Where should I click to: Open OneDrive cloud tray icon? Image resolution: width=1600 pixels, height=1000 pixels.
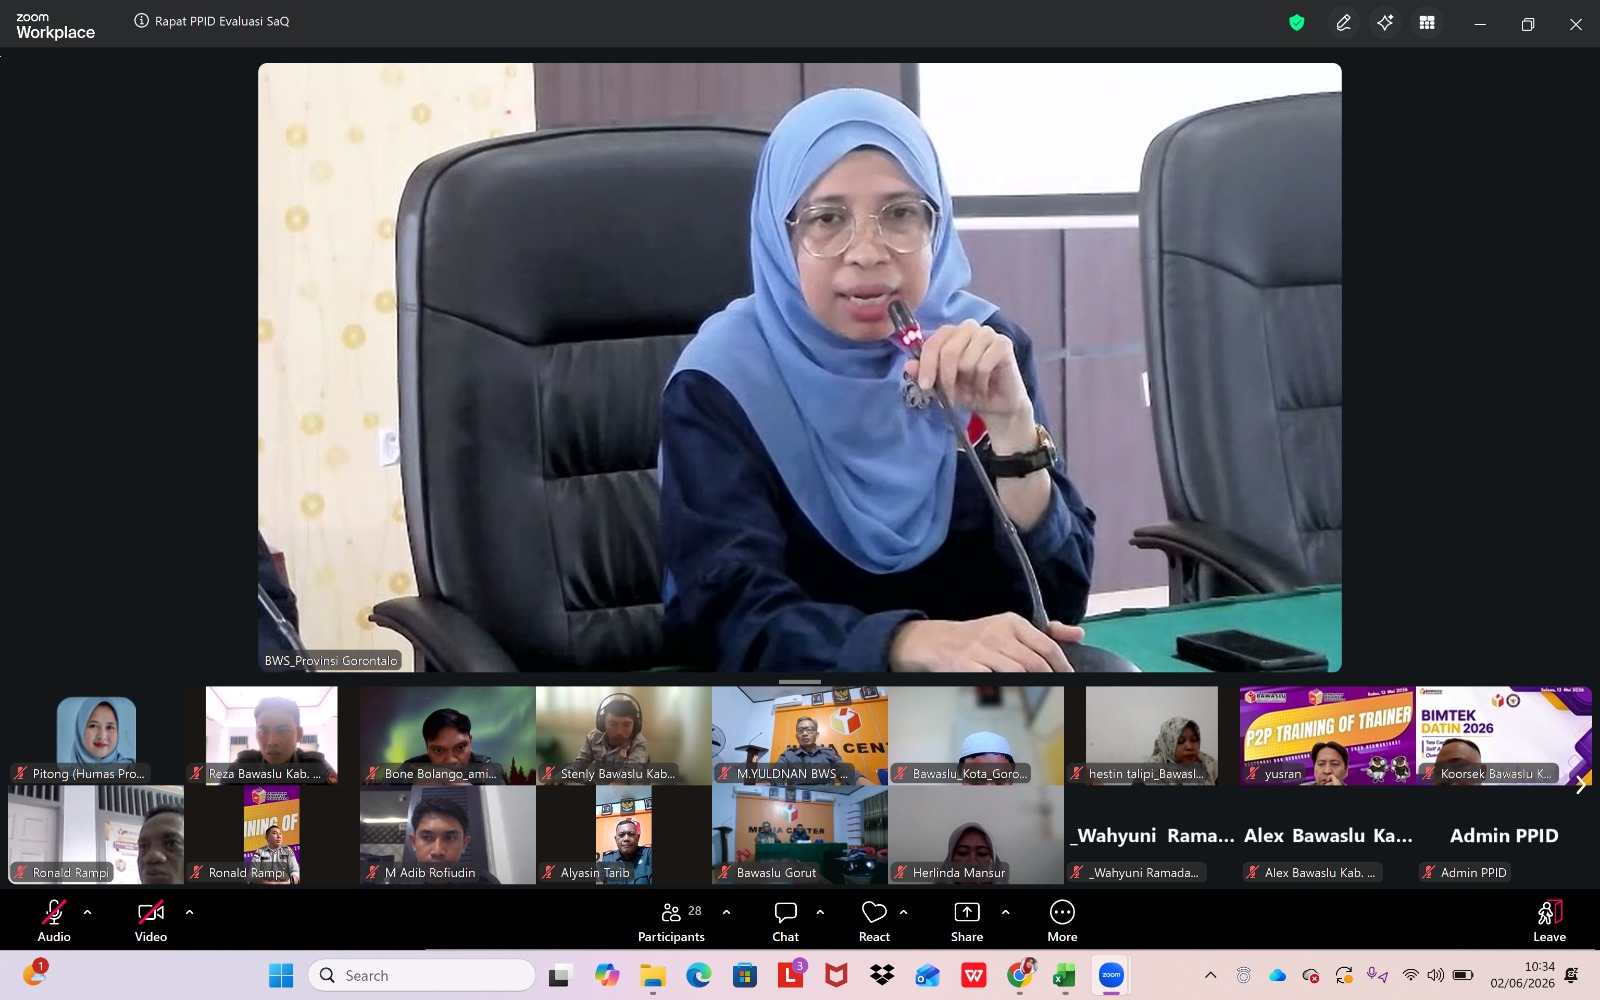pos(1277,975)
